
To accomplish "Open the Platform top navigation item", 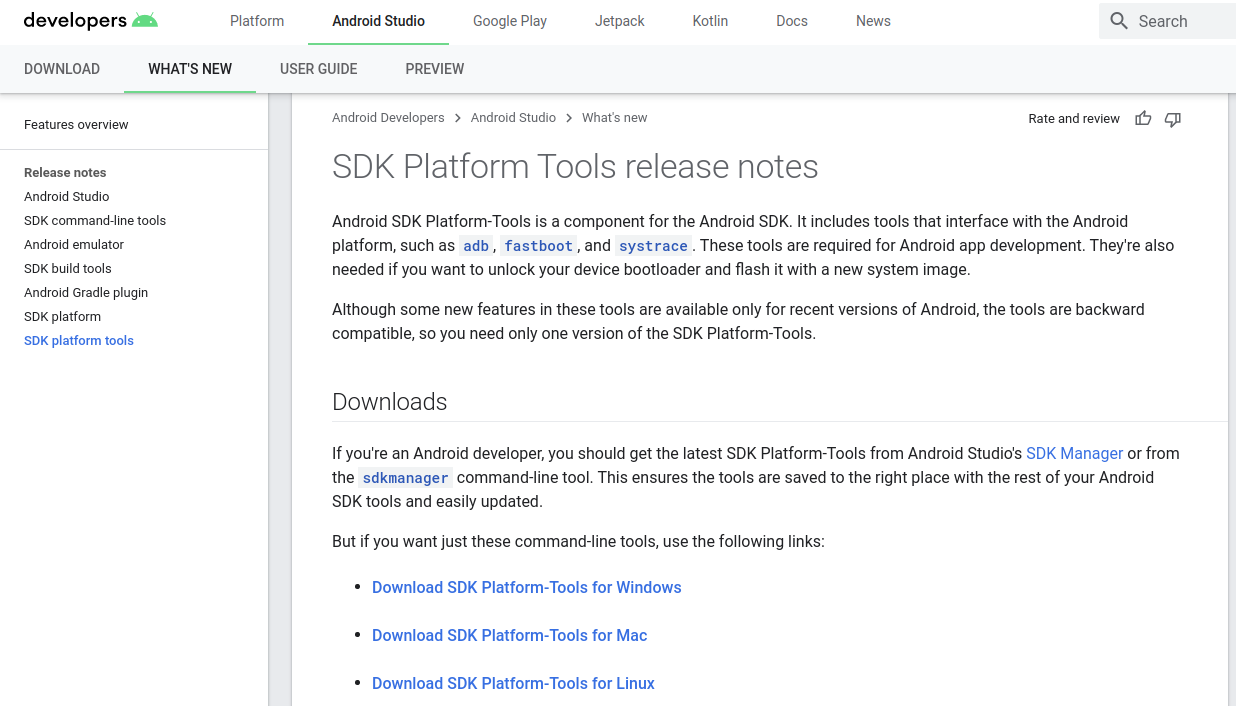I will pyautogui.click(x=257, y=21).
